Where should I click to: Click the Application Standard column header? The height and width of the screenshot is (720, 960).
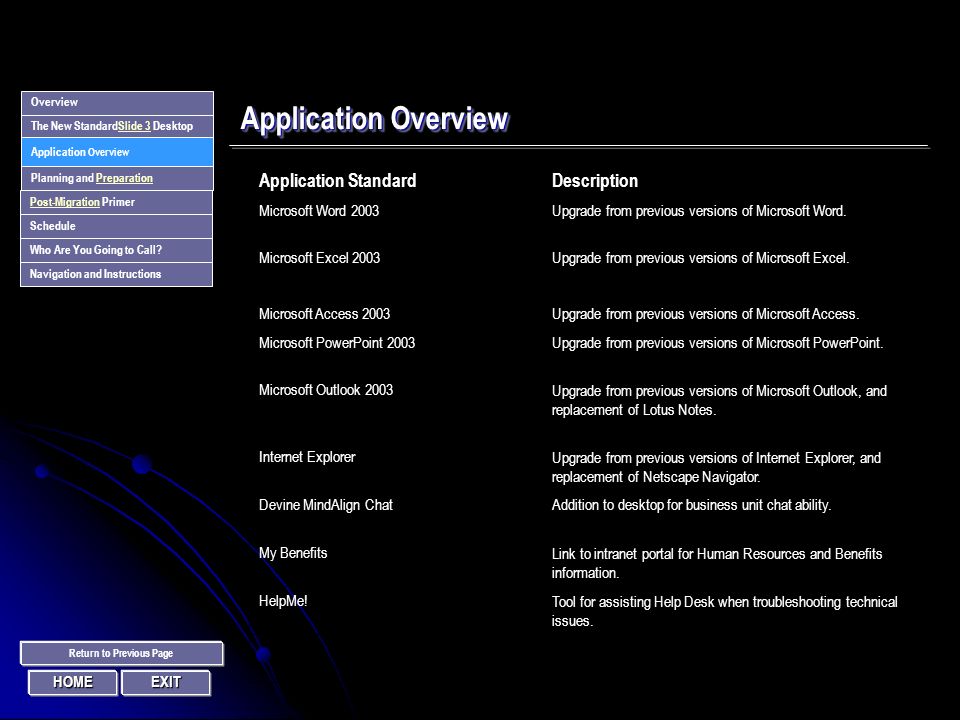point(337,181)
